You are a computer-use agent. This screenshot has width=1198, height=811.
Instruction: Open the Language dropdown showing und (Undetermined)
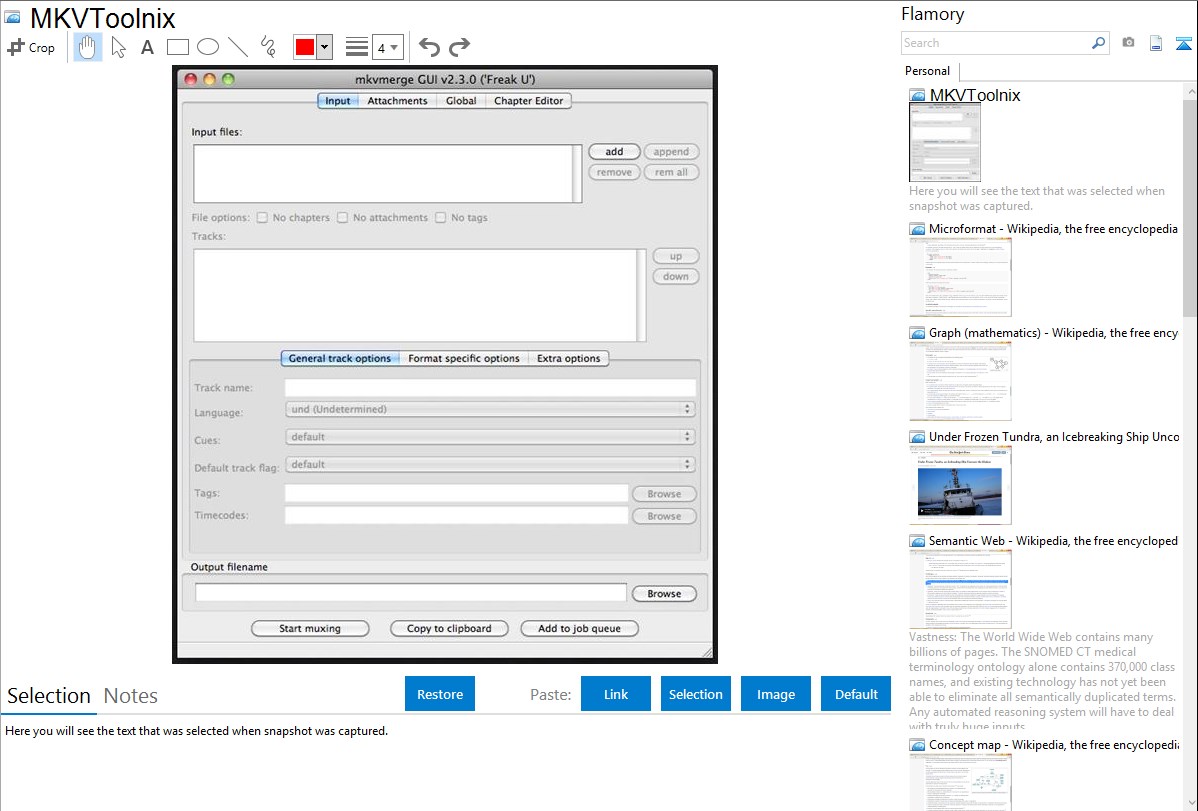pyautogui.click(x=490, y=409)
